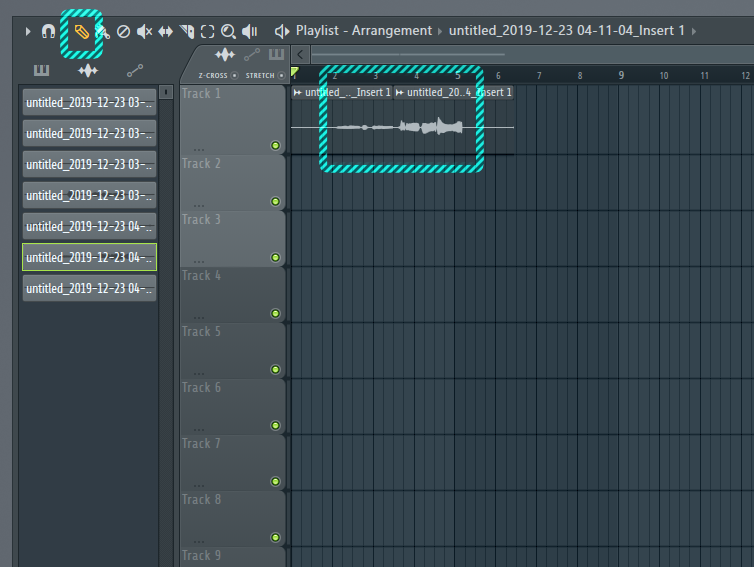Select the untitled_20..4_Insert 1 clip title
Viewport: 754px width, 567px height.
(x=459, y=92)
